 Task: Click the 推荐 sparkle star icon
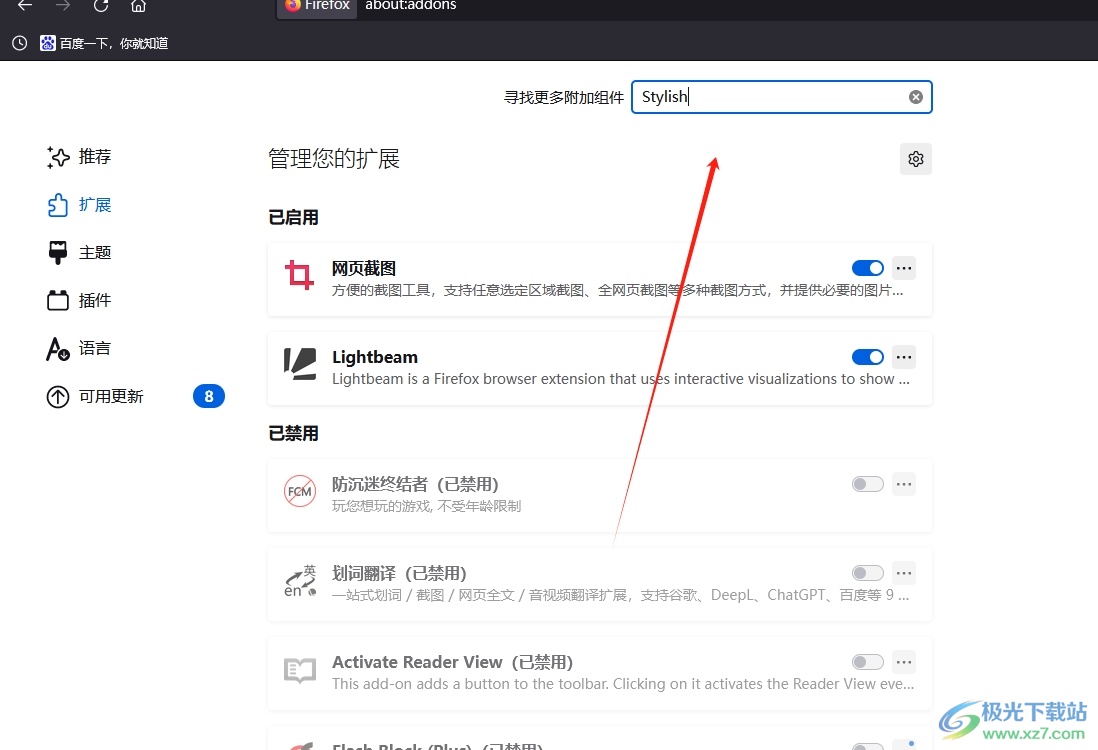pos(58,157)
